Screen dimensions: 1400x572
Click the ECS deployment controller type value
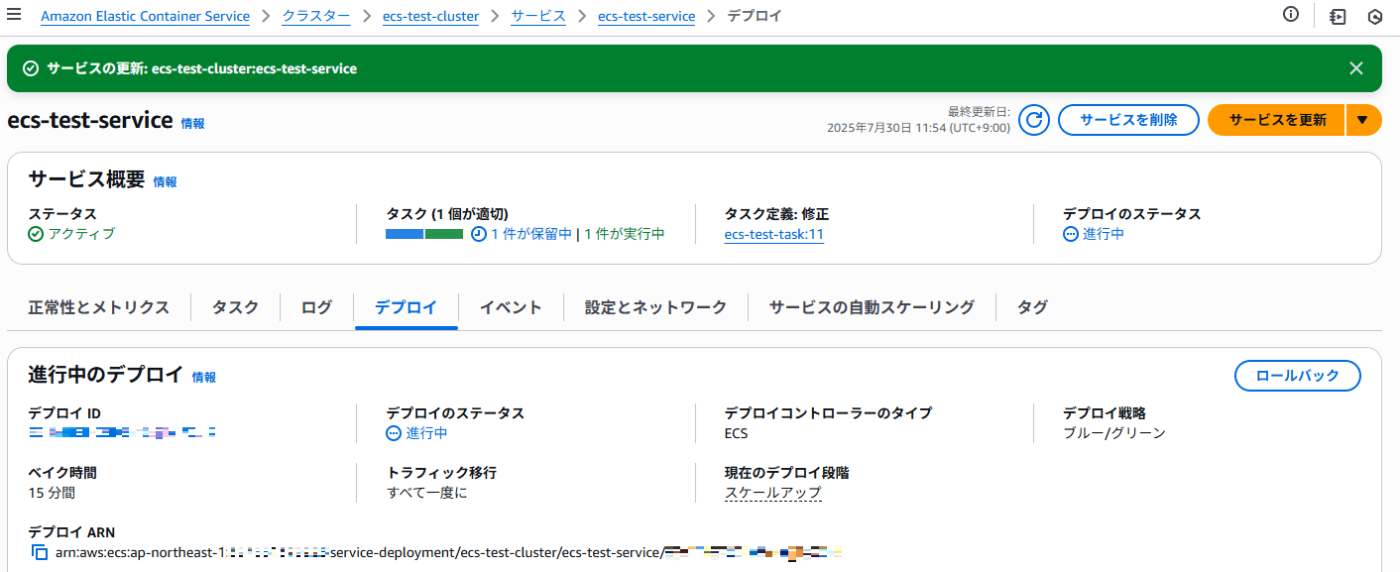tap(736, 433)
